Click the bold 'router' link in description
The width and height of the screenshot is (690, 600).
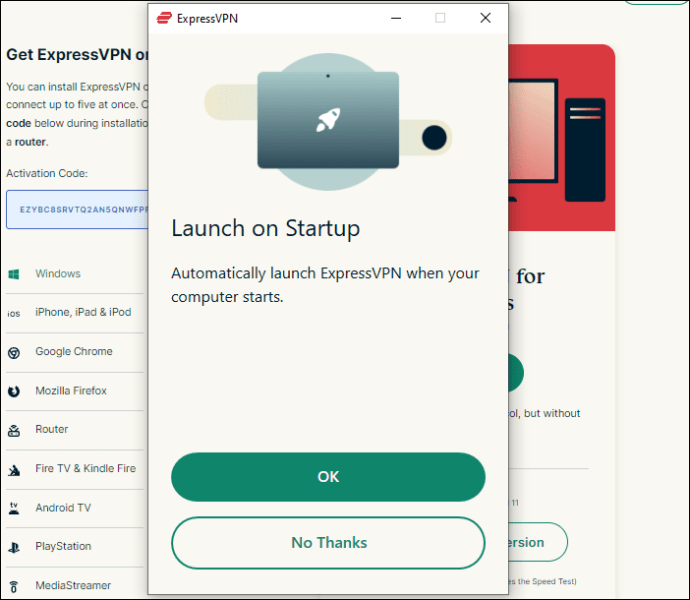(30, 142)
